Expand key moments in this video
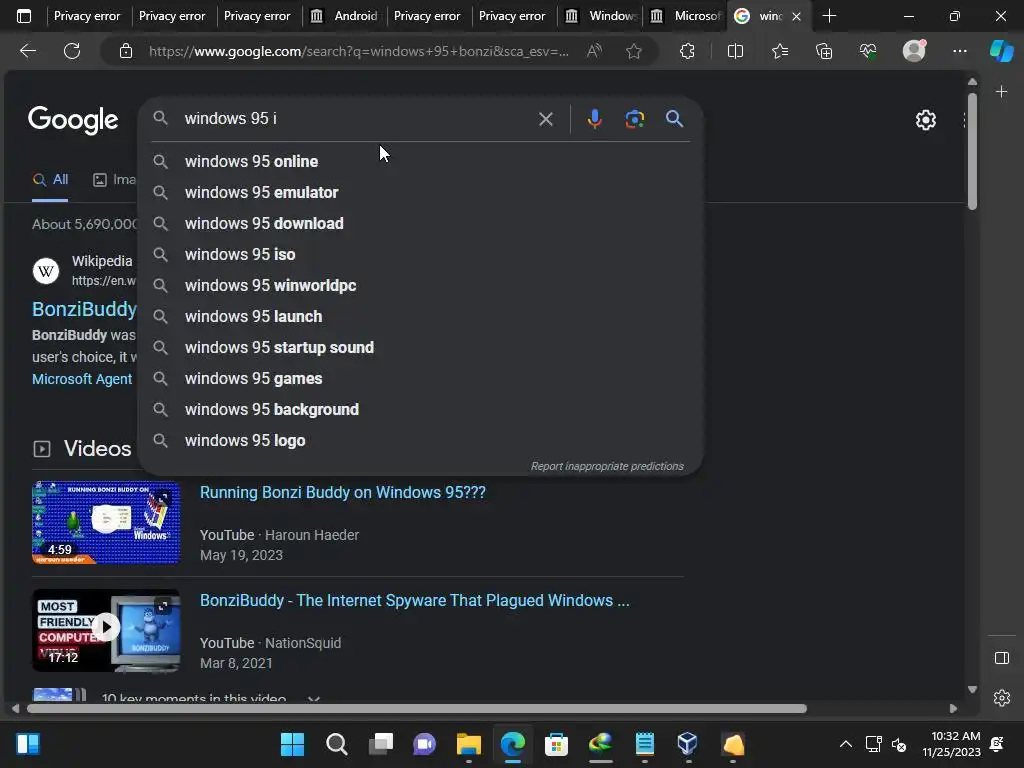This screenshot has height=768, width=1024. point(313,699)
